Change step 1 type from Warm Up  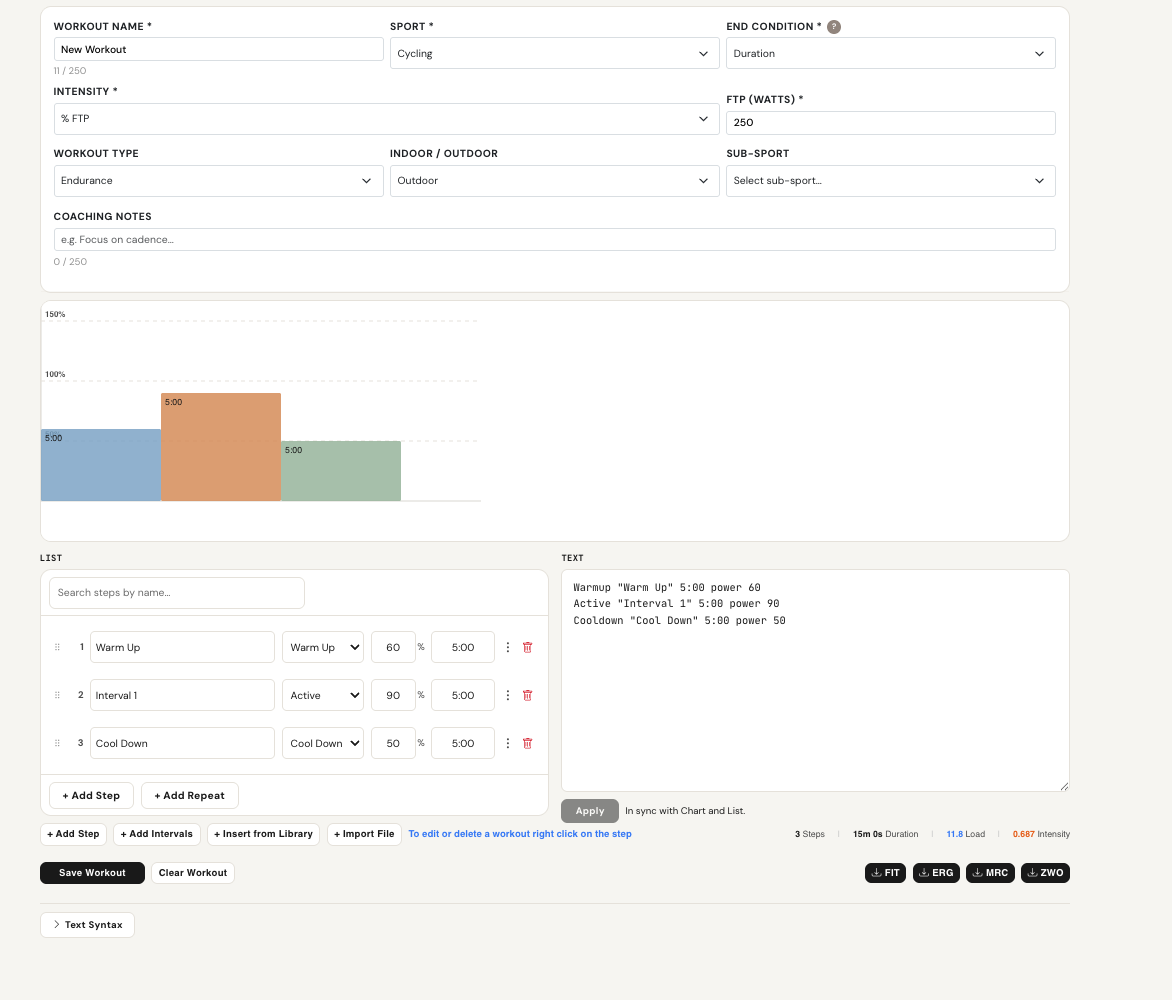(323, 647)
